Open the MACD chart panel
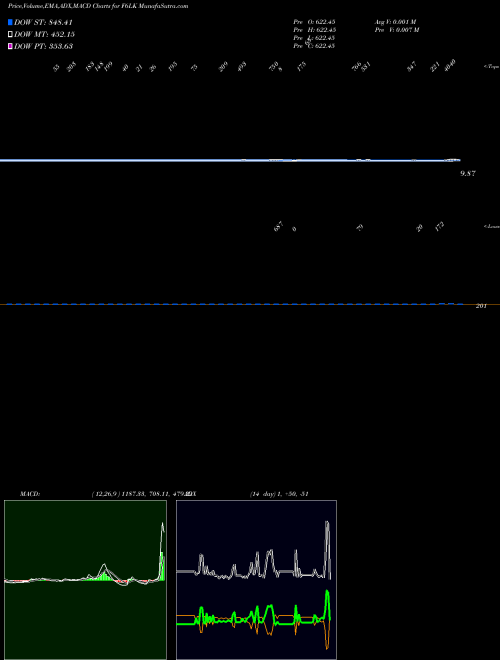This screenshot has height=660, width=500. click(x=85, y=580)
